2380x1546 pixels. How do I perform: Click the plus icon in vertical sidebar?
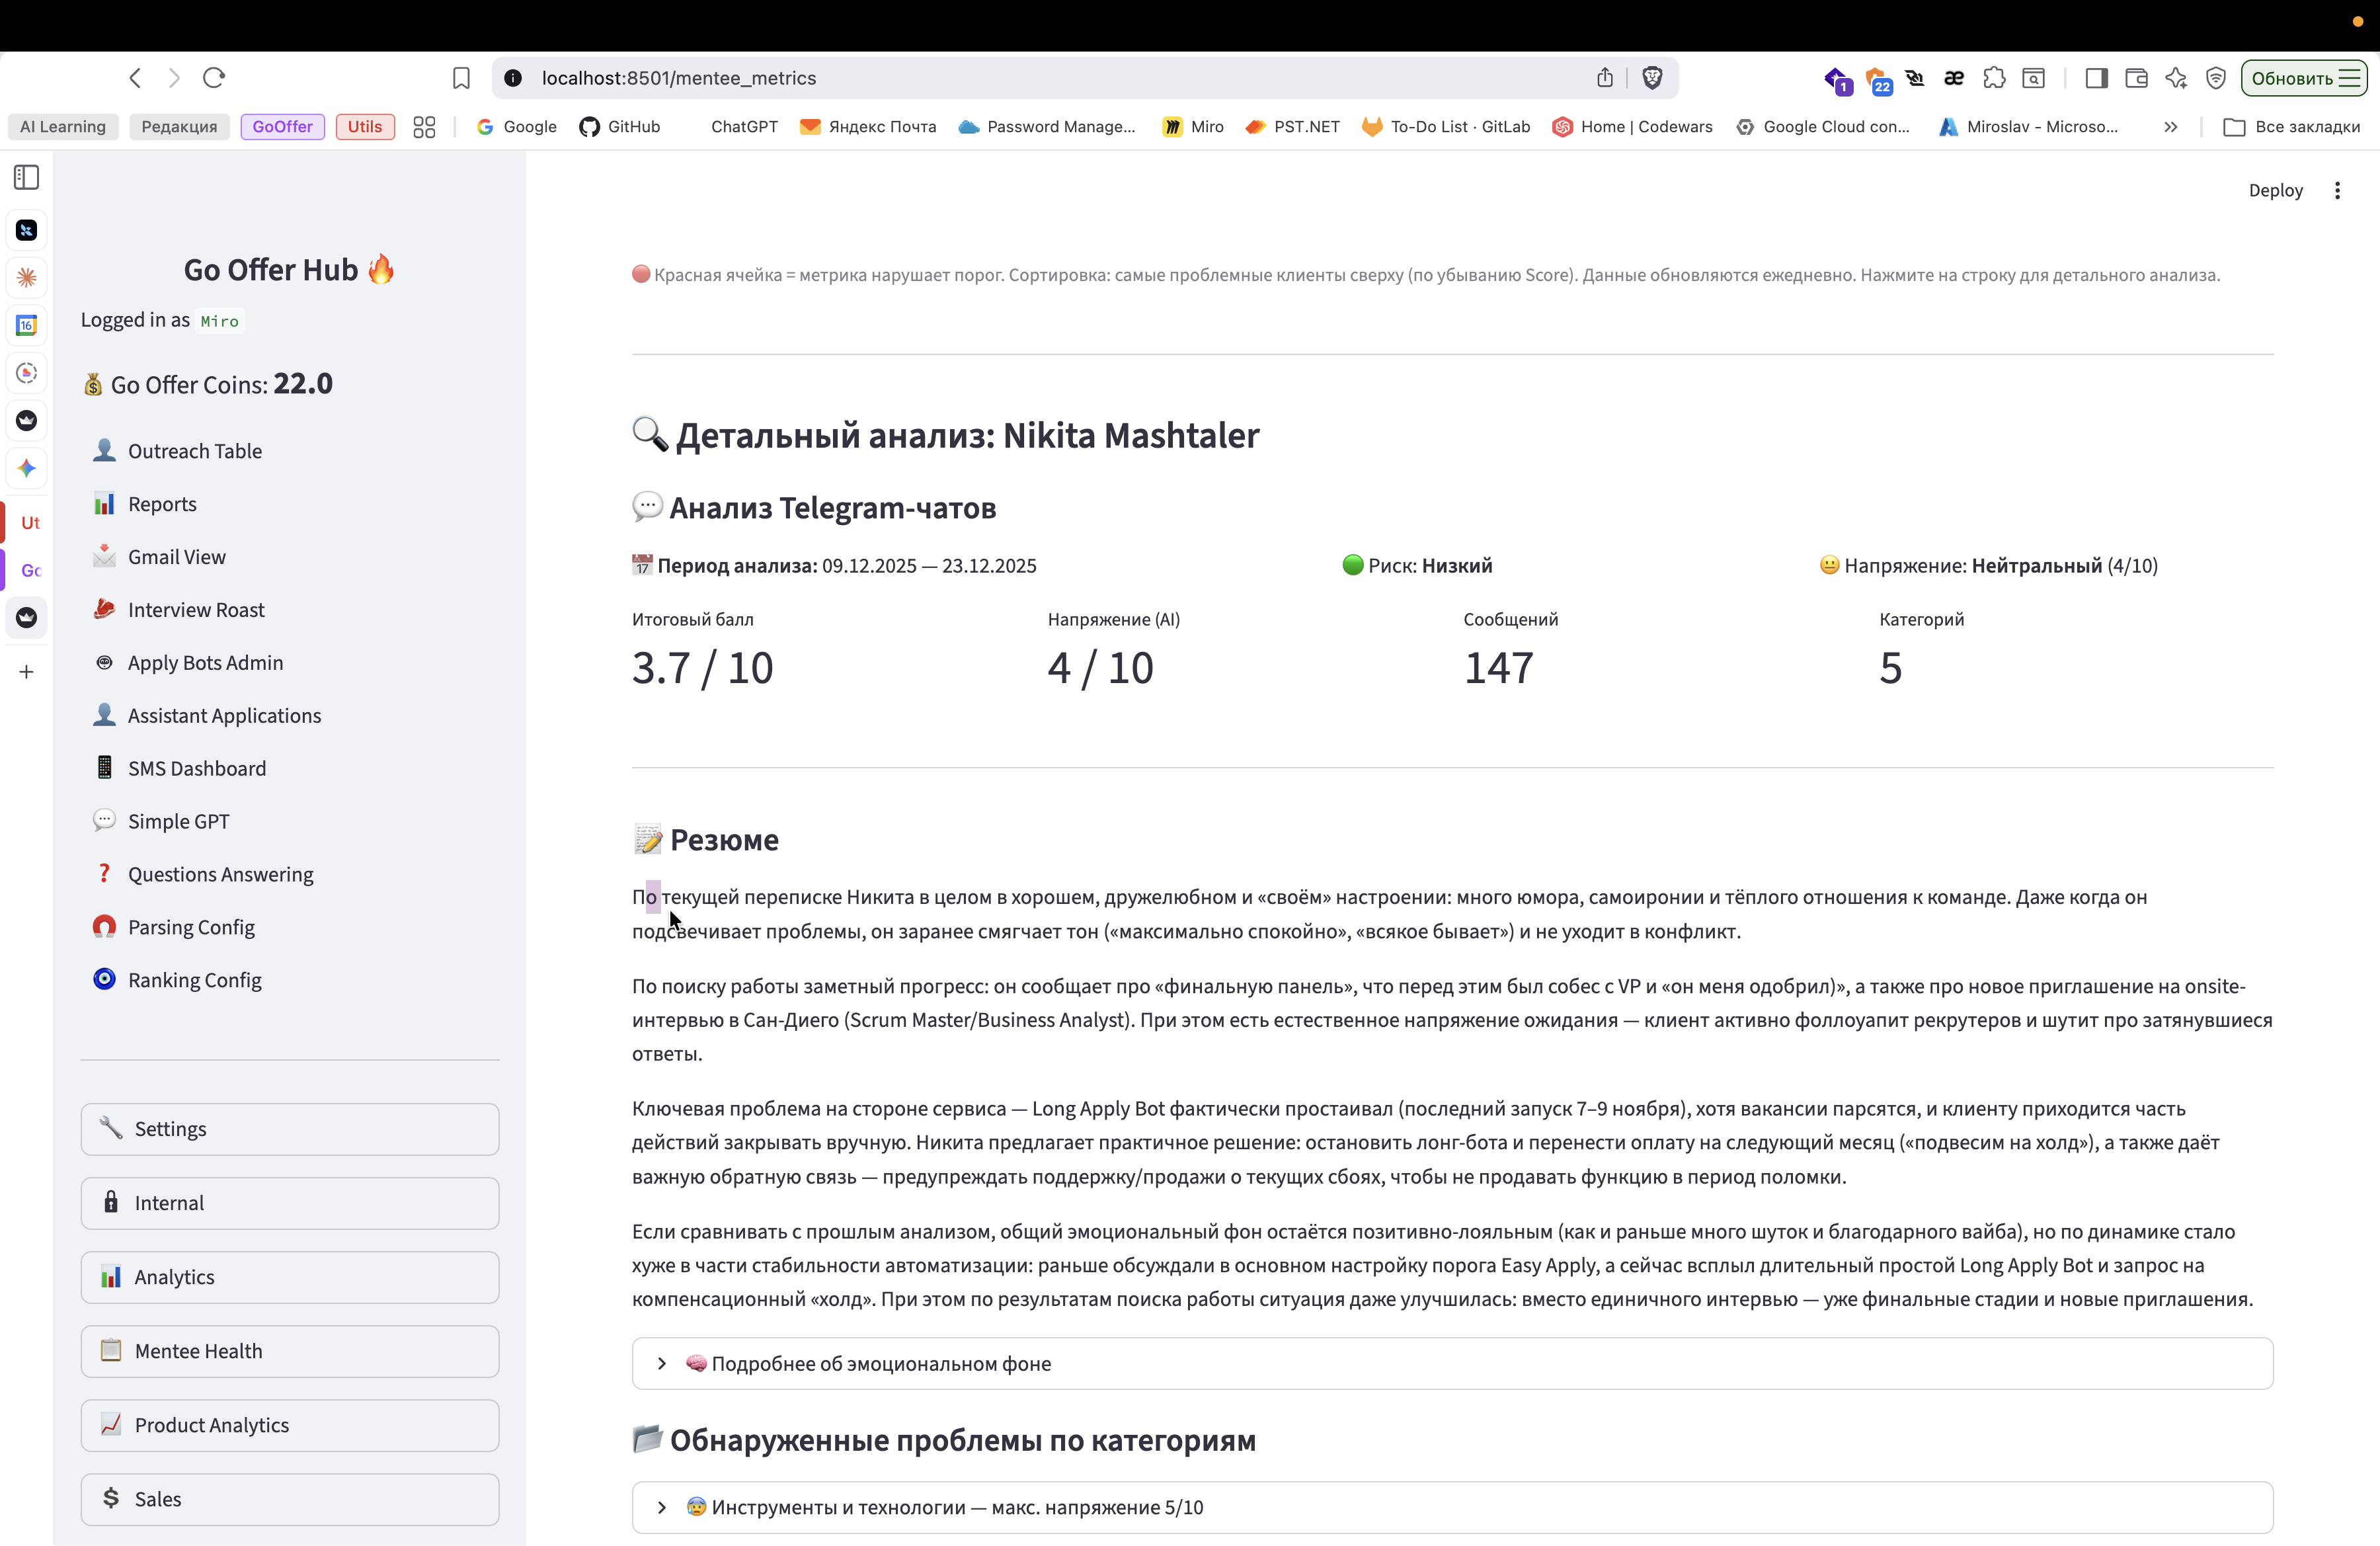pyautogui.click(x=27, y=672)
